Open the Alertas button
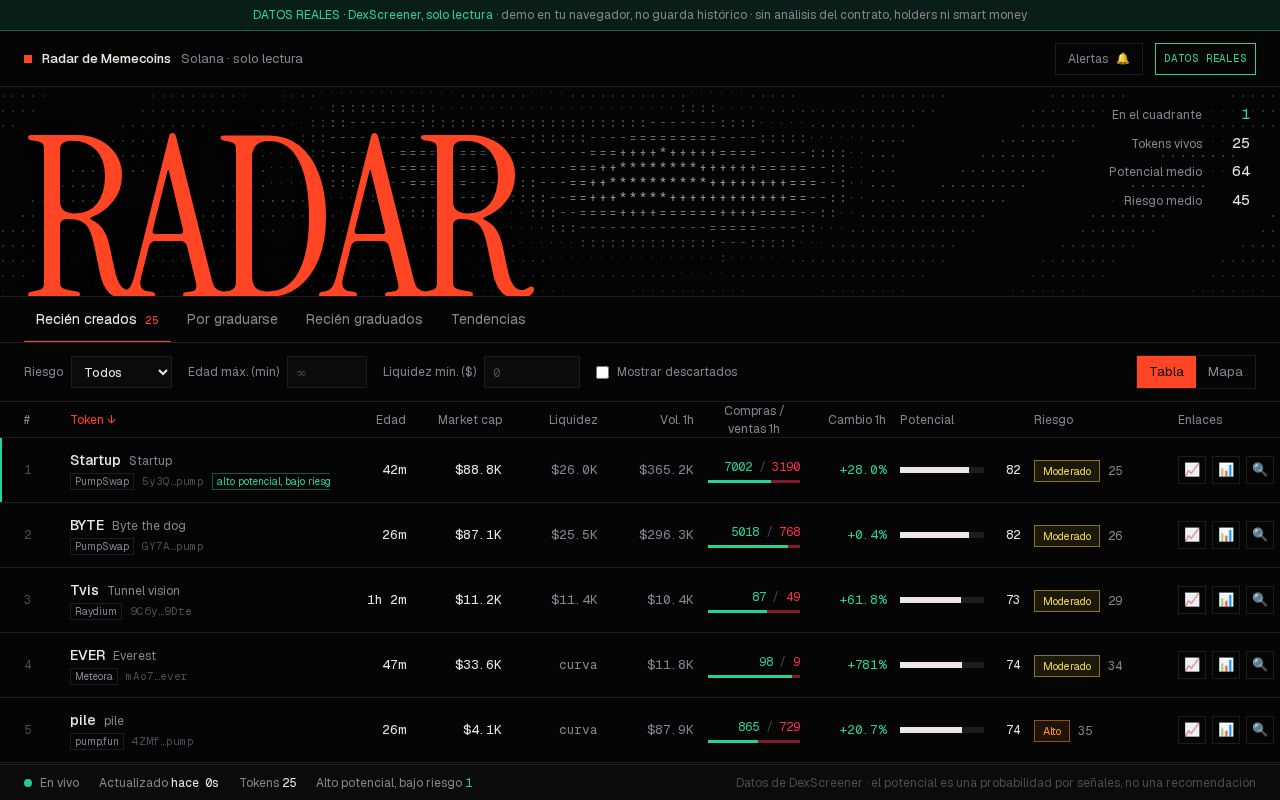The width and height of the screenshot is (1280, 800). [1098, 59]
